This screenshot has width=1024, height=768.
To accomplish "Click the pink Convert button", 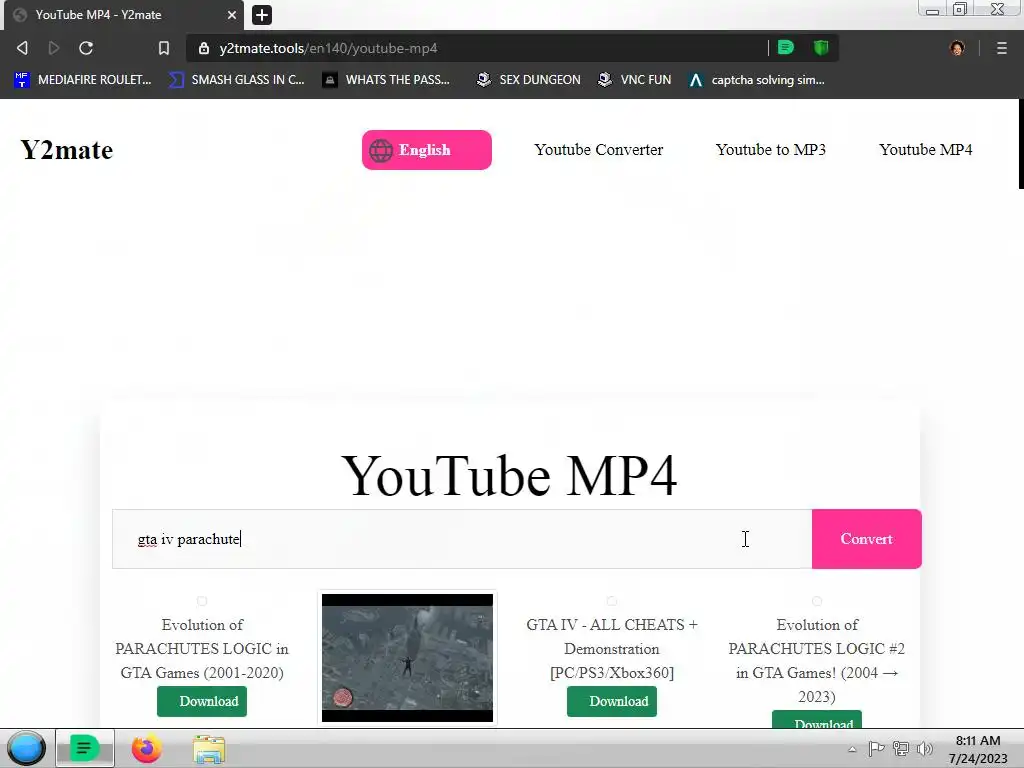I will click(867, 539).
